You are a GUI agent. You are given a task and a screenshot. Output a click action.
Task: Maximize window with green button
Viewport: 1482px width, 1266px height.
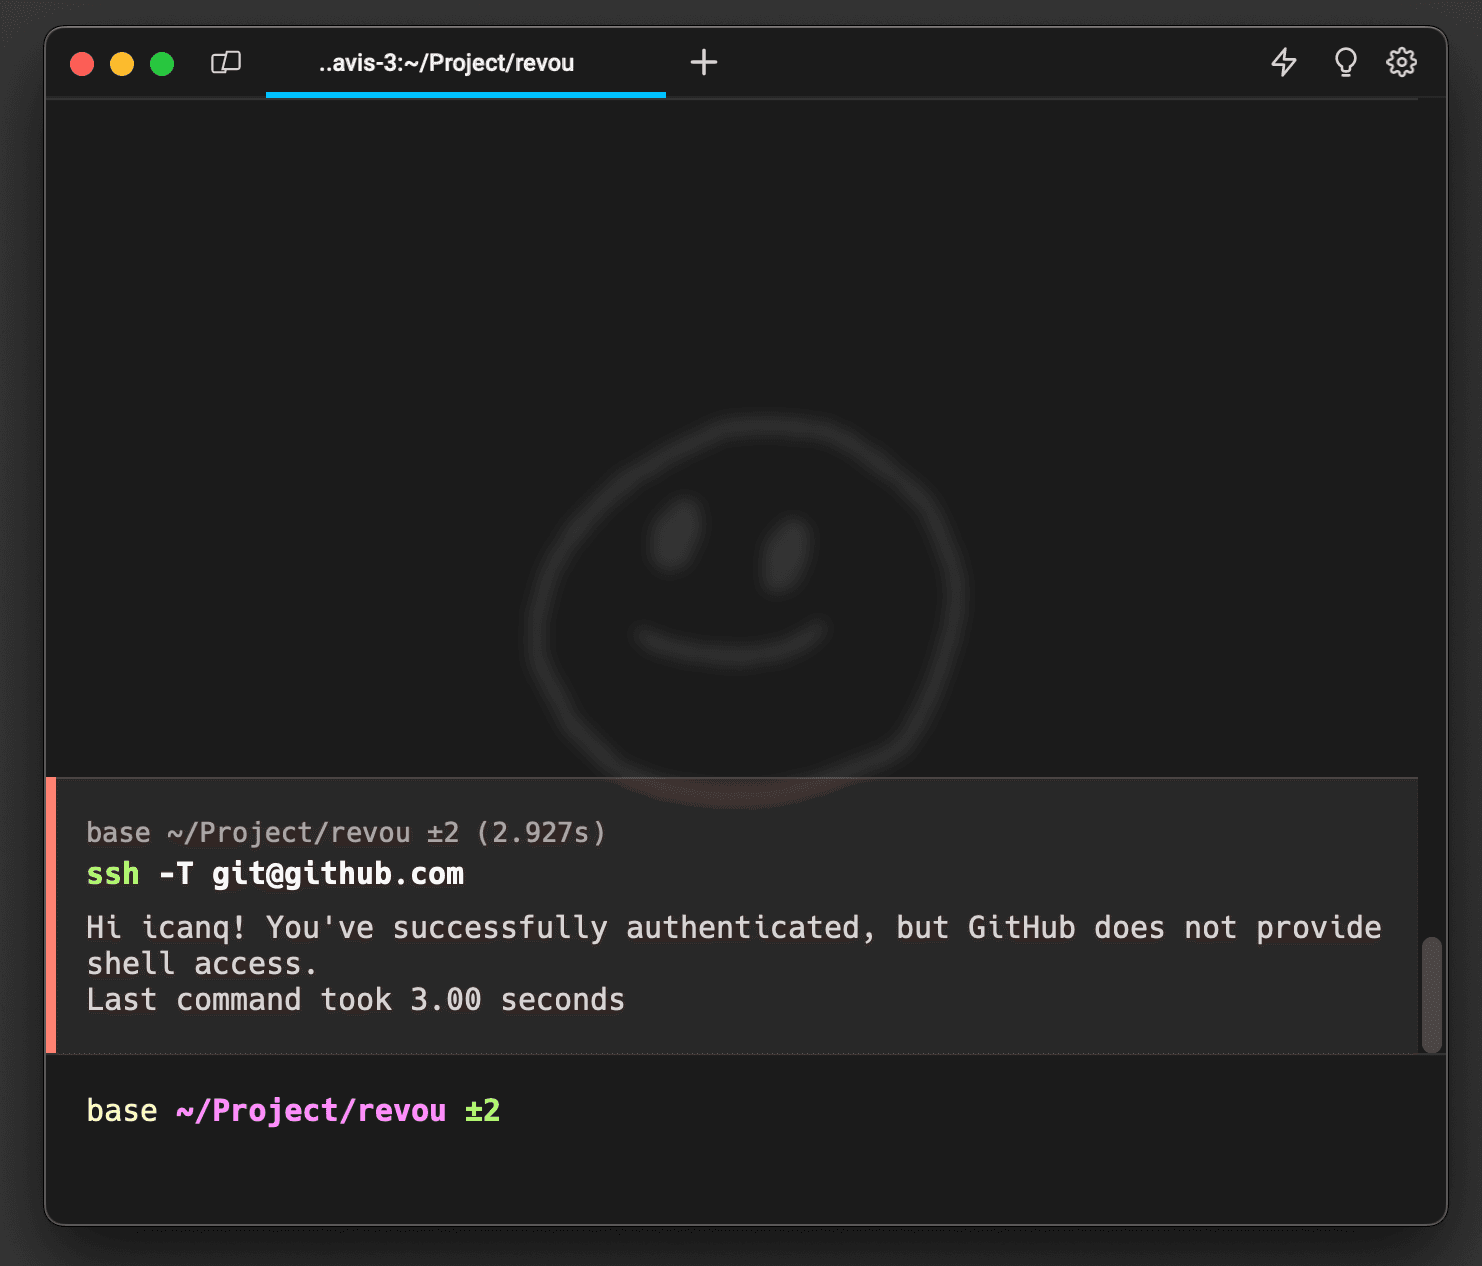(x=162, y=64)
